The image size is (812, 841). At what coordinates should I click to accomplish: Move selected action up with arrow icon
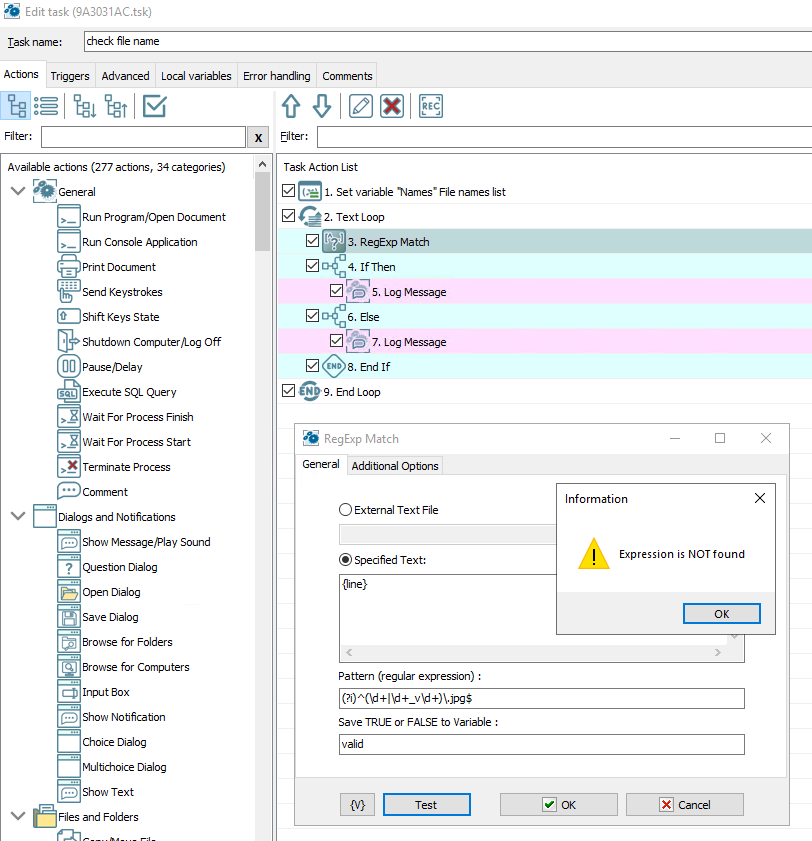pyautogui.click(x=290, y=106)
